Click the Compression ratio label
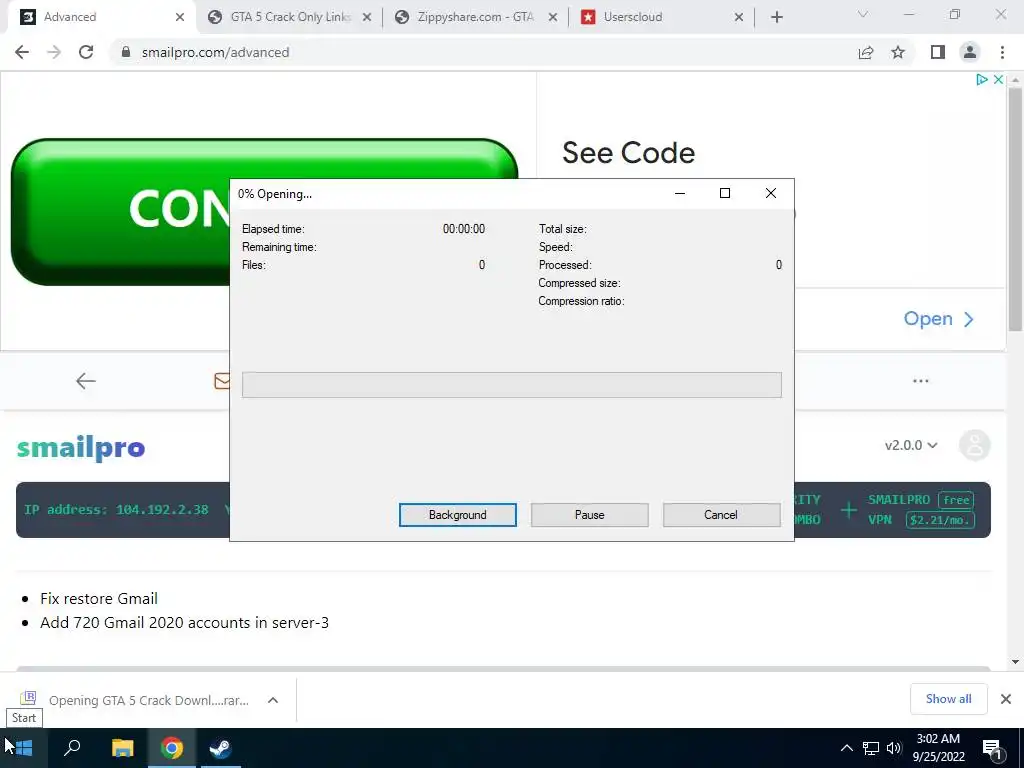The width and height of the screenshot is (1024, 768). [581, 301]
